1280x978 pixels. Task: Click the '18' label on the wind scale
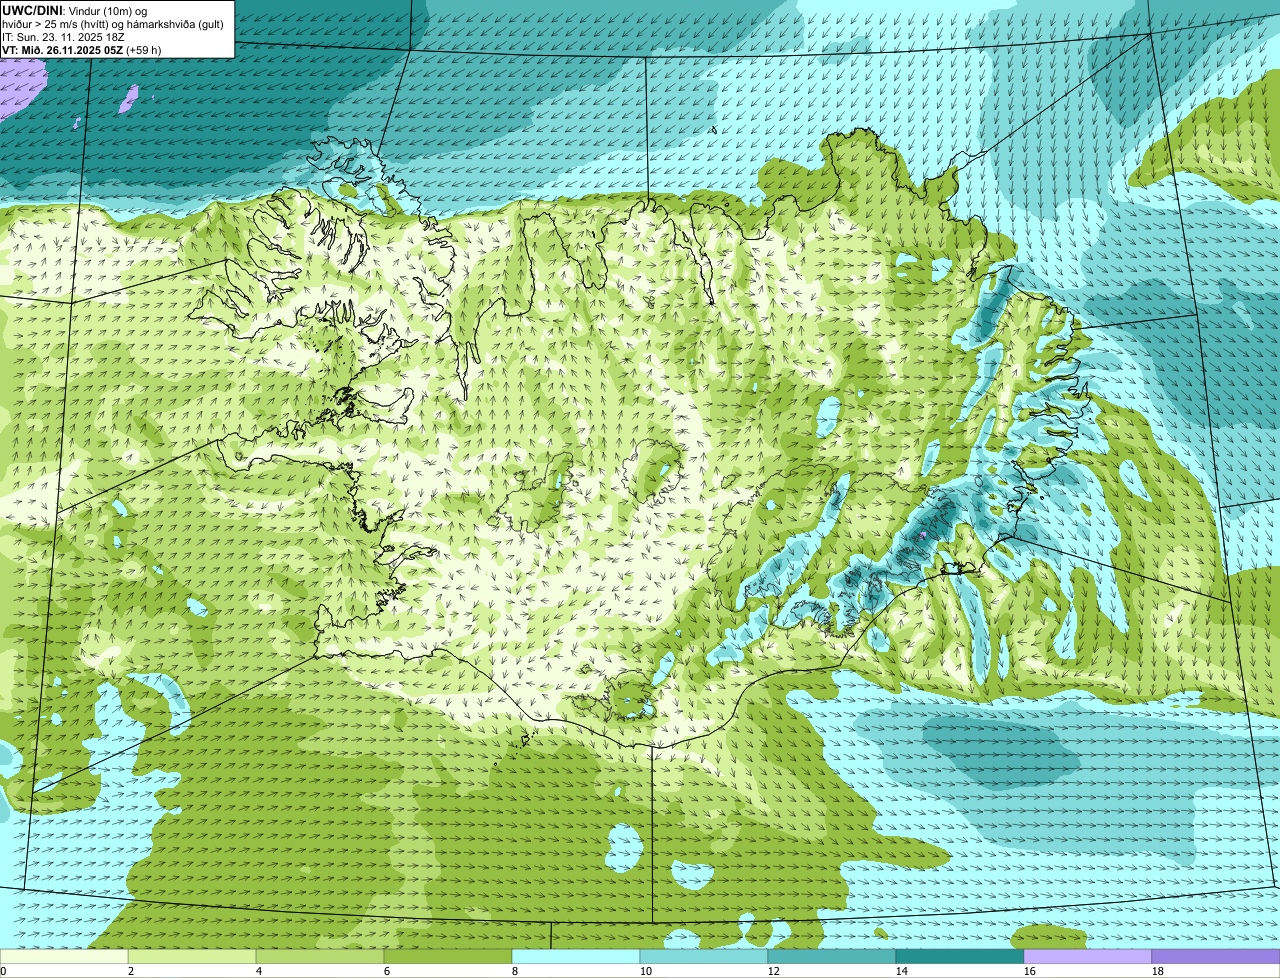[x=1158, y=971]
